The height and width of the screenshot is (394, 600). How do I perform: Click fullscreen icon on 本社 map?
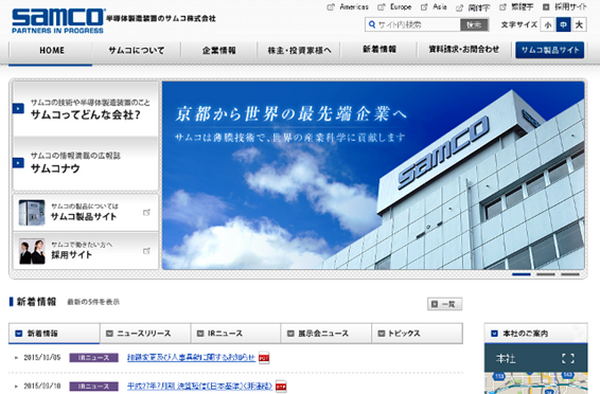[x=568, y=358]
